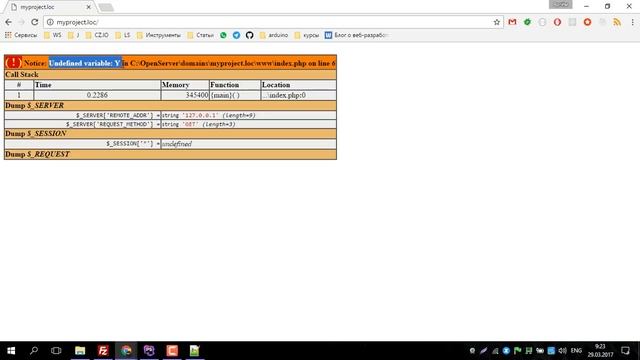Switch to the myproject.loc tab
The image size is (640, 360).
pyautogui.click(x=49, y=7)
